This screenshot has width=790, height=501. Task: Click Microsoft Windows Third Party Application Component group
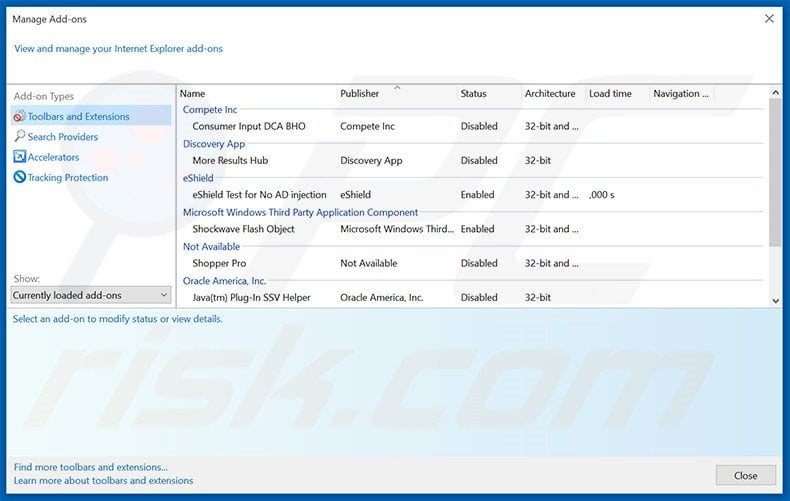(x=300, y=212)
